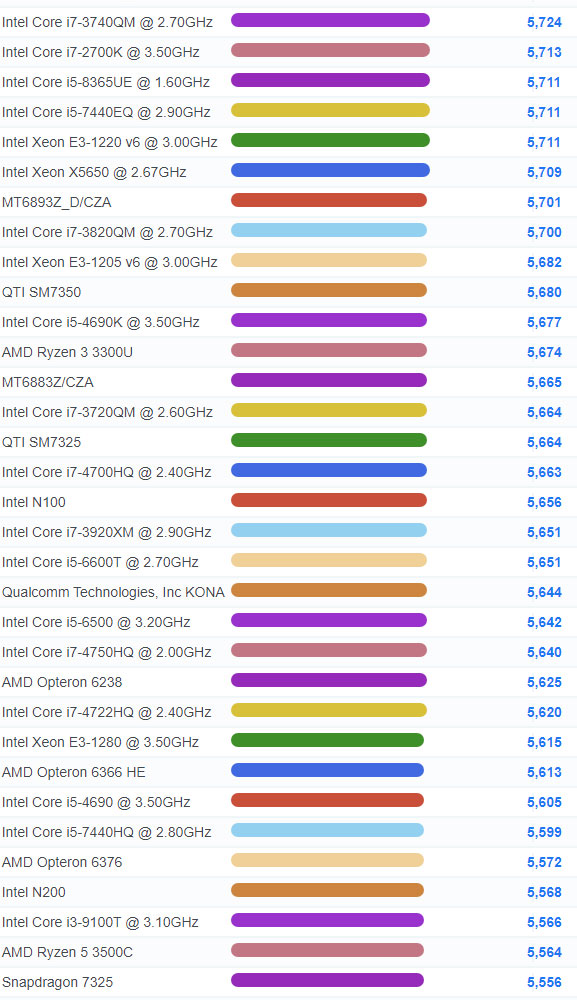
Task: Select Intel Core i7-4700HQ @ 2.40GHz
Action: [x=106, y=472]
